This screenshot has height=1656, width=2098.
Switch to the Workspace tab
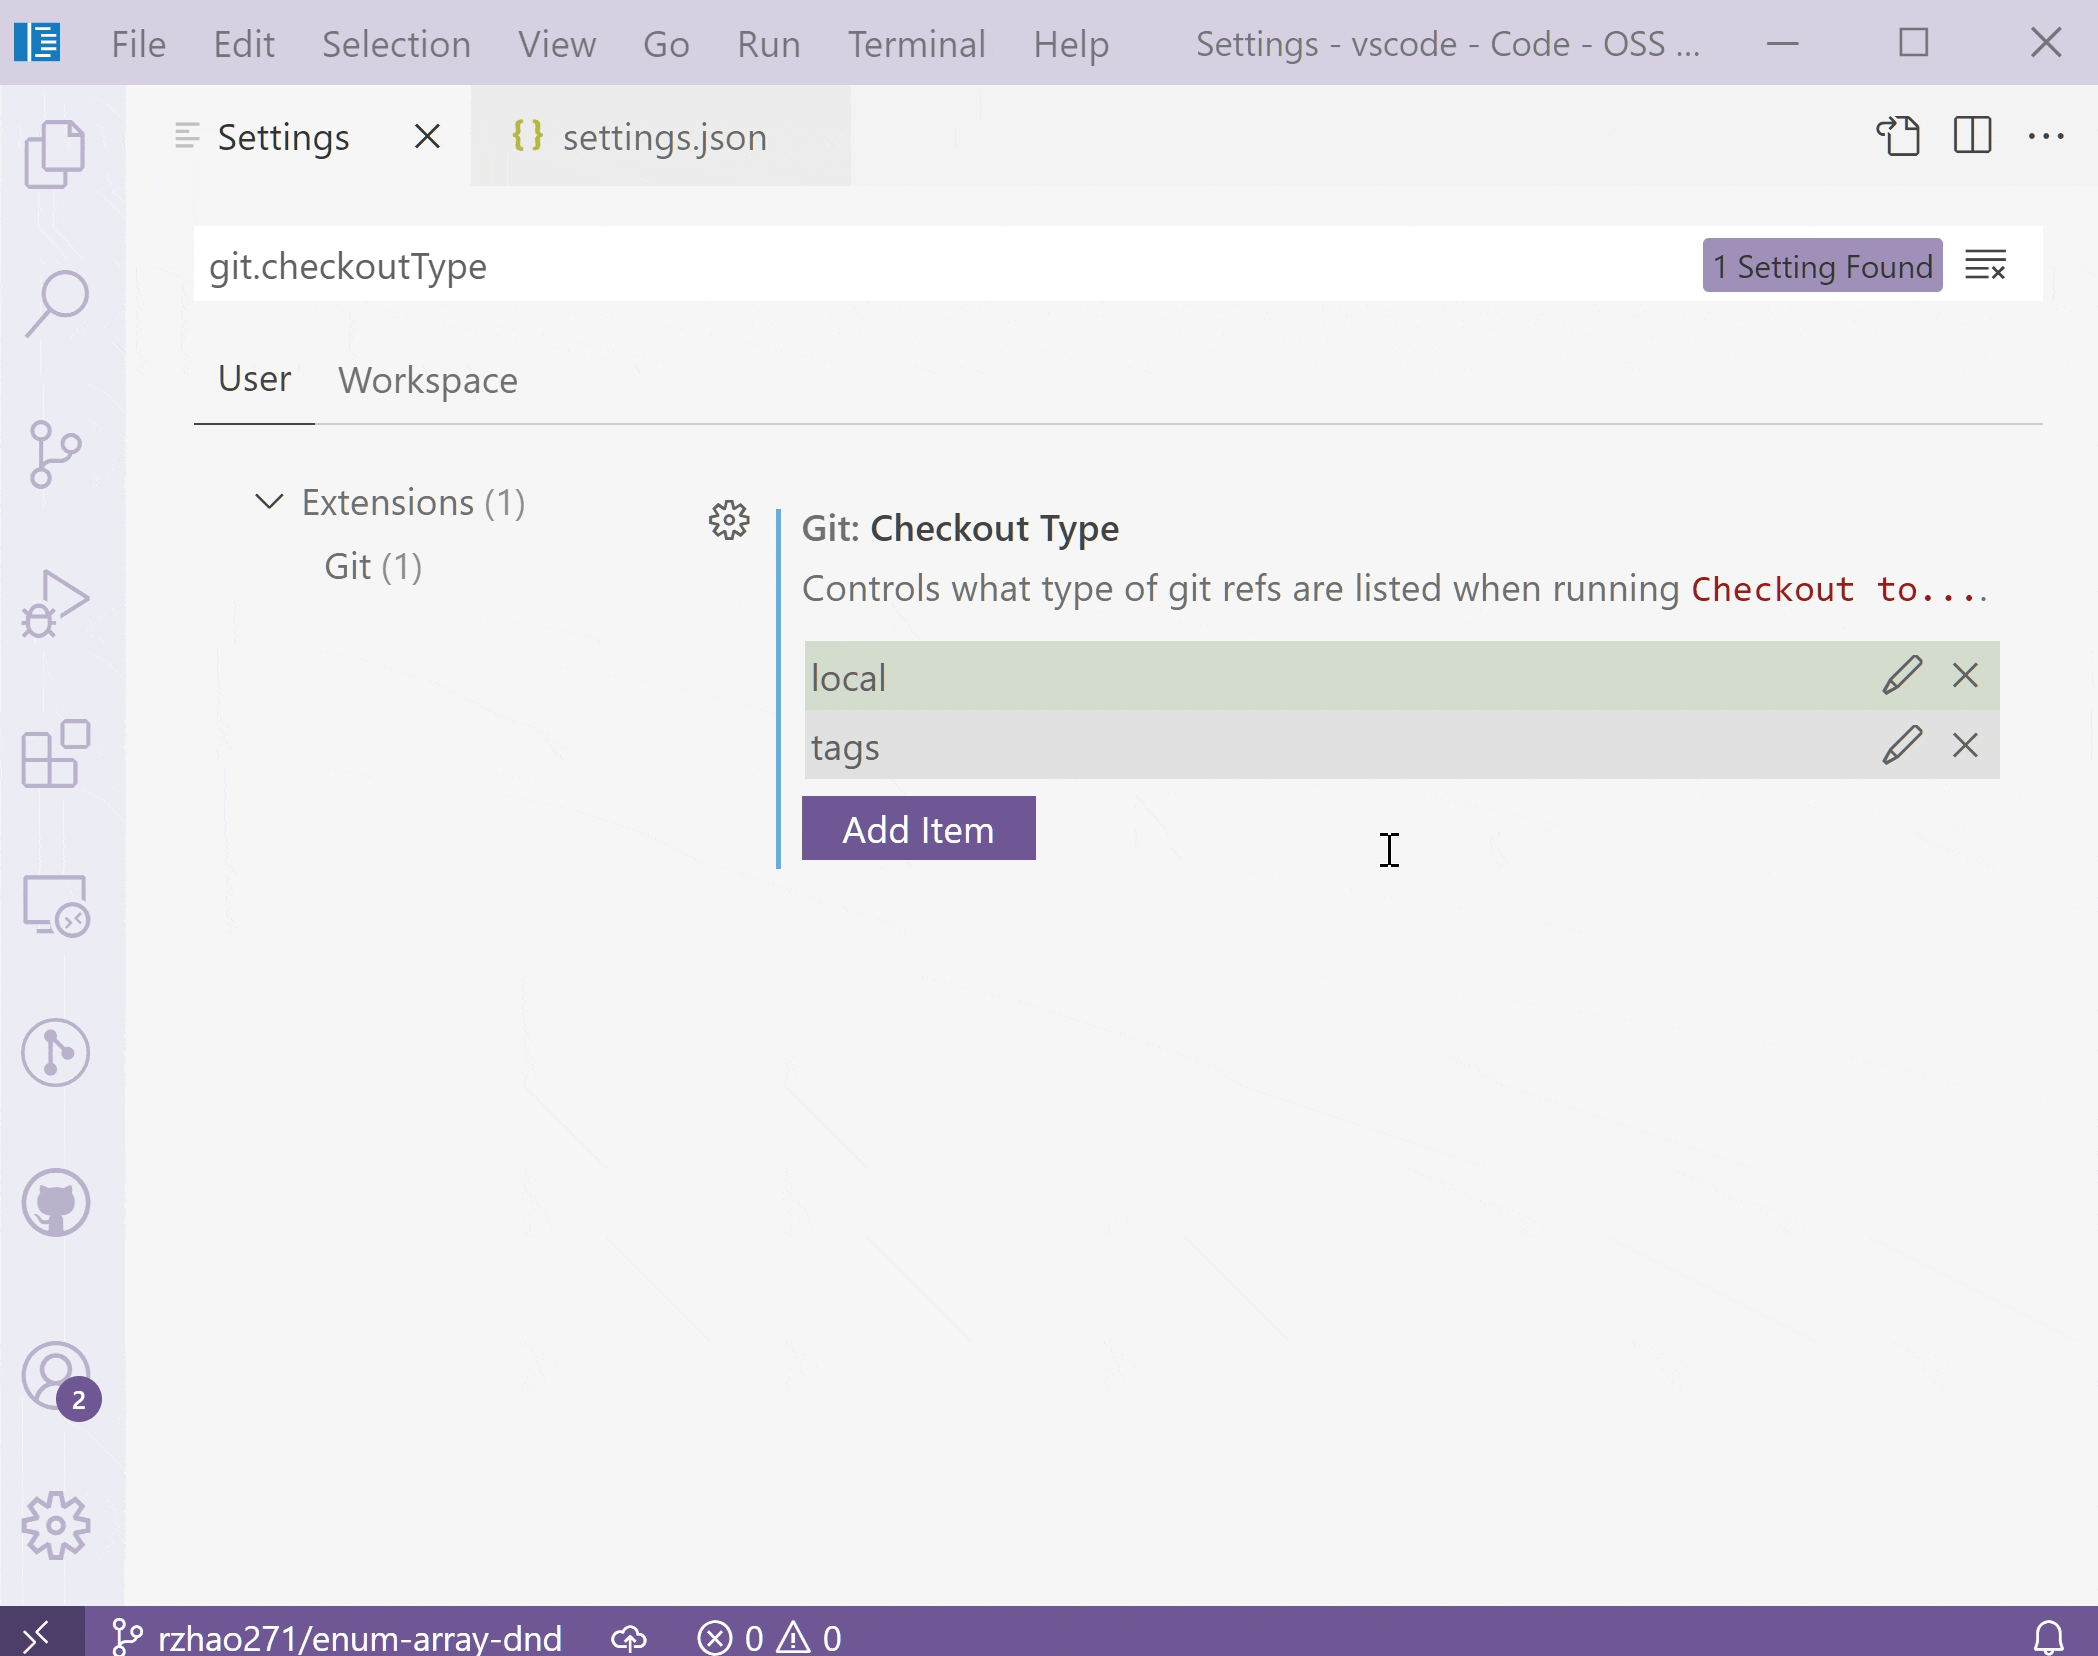click(429, 378)
